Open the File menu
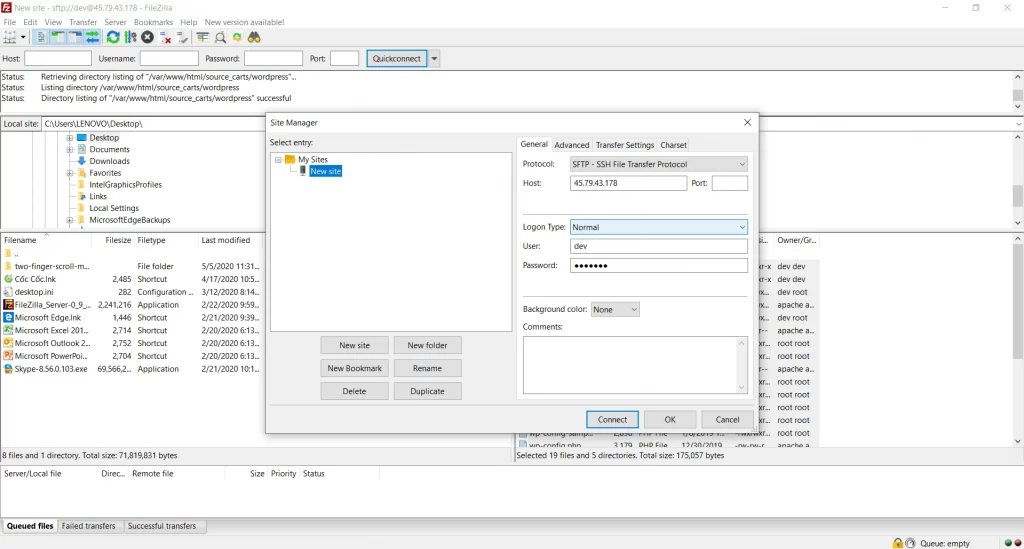 click(9, 22)
